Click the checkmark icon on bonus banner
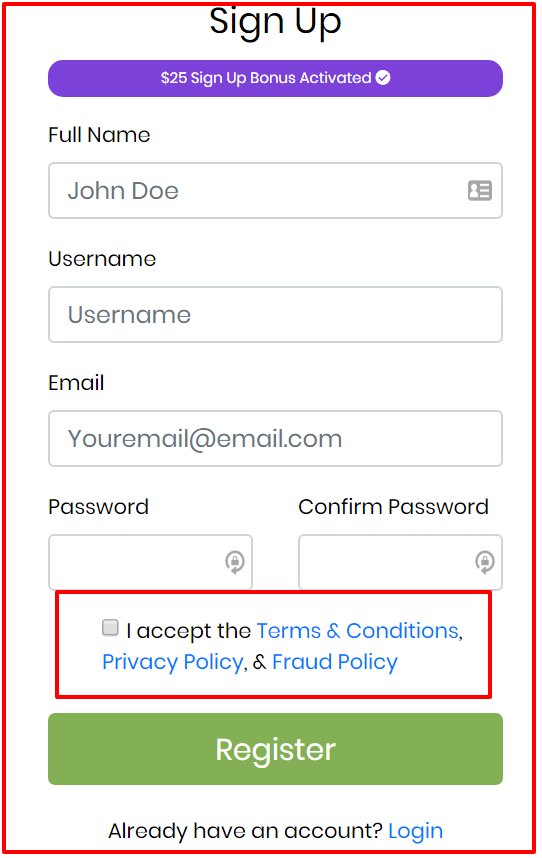Viewport: 542px width, 858px height. tap(383, 78)
